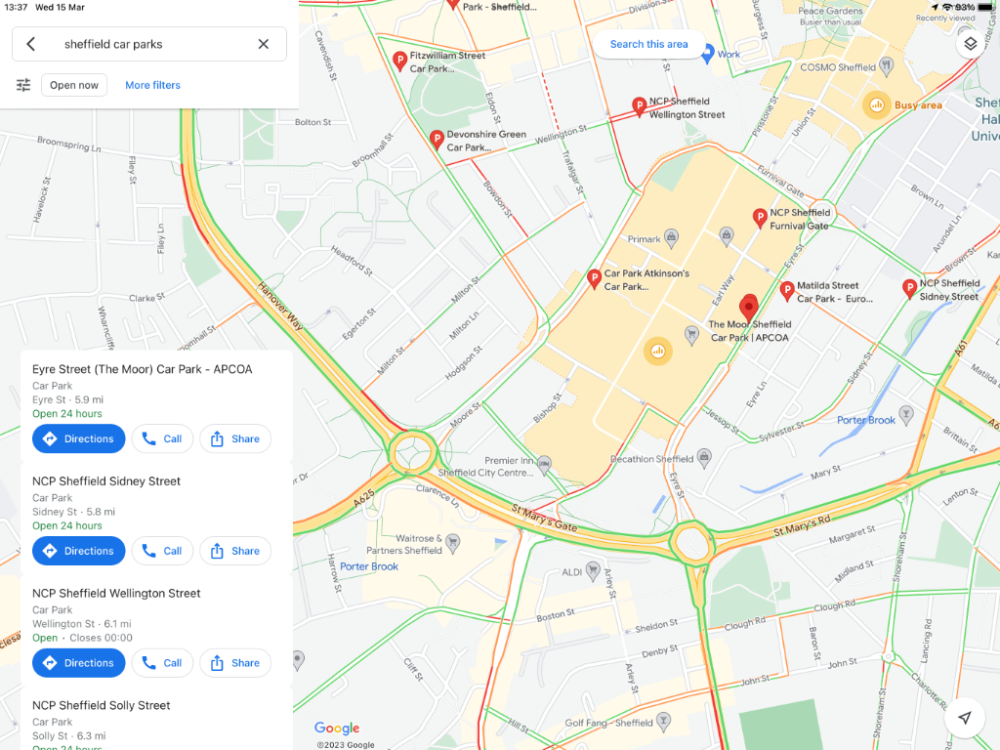Expand More filters options
1000x750 pixels.
pos(152,85)
